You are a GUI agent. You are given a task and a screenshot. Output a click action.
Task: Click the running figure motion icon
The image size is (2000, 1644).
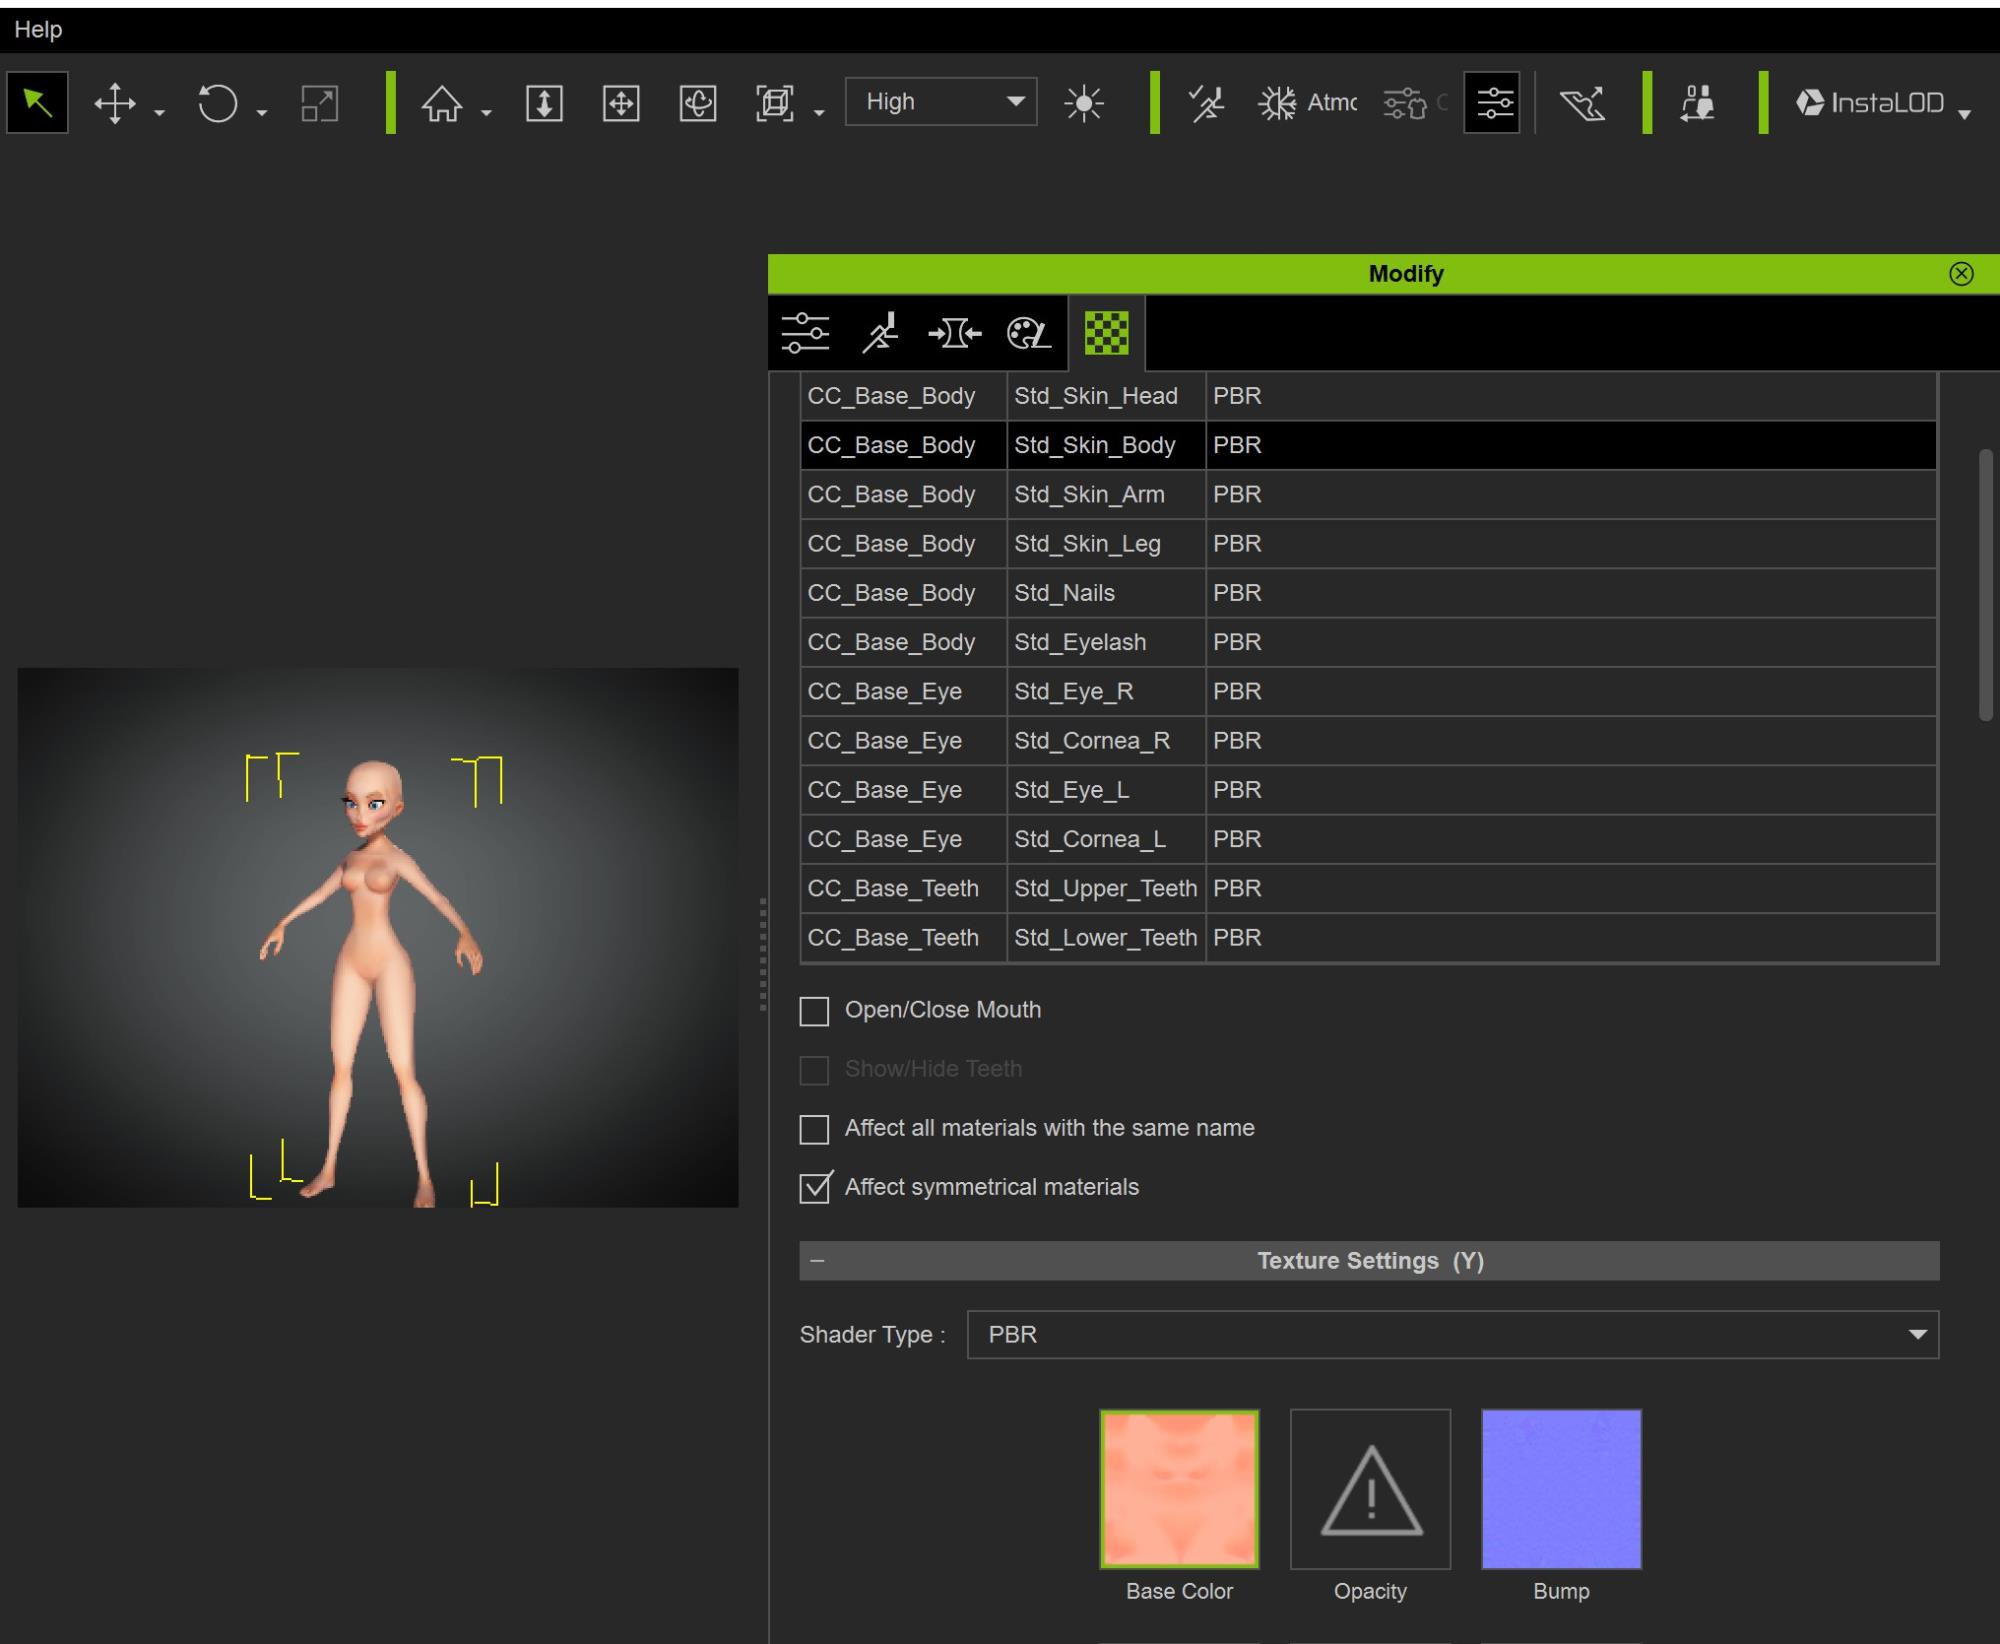pyautogui.click(x=1206, y=103)
